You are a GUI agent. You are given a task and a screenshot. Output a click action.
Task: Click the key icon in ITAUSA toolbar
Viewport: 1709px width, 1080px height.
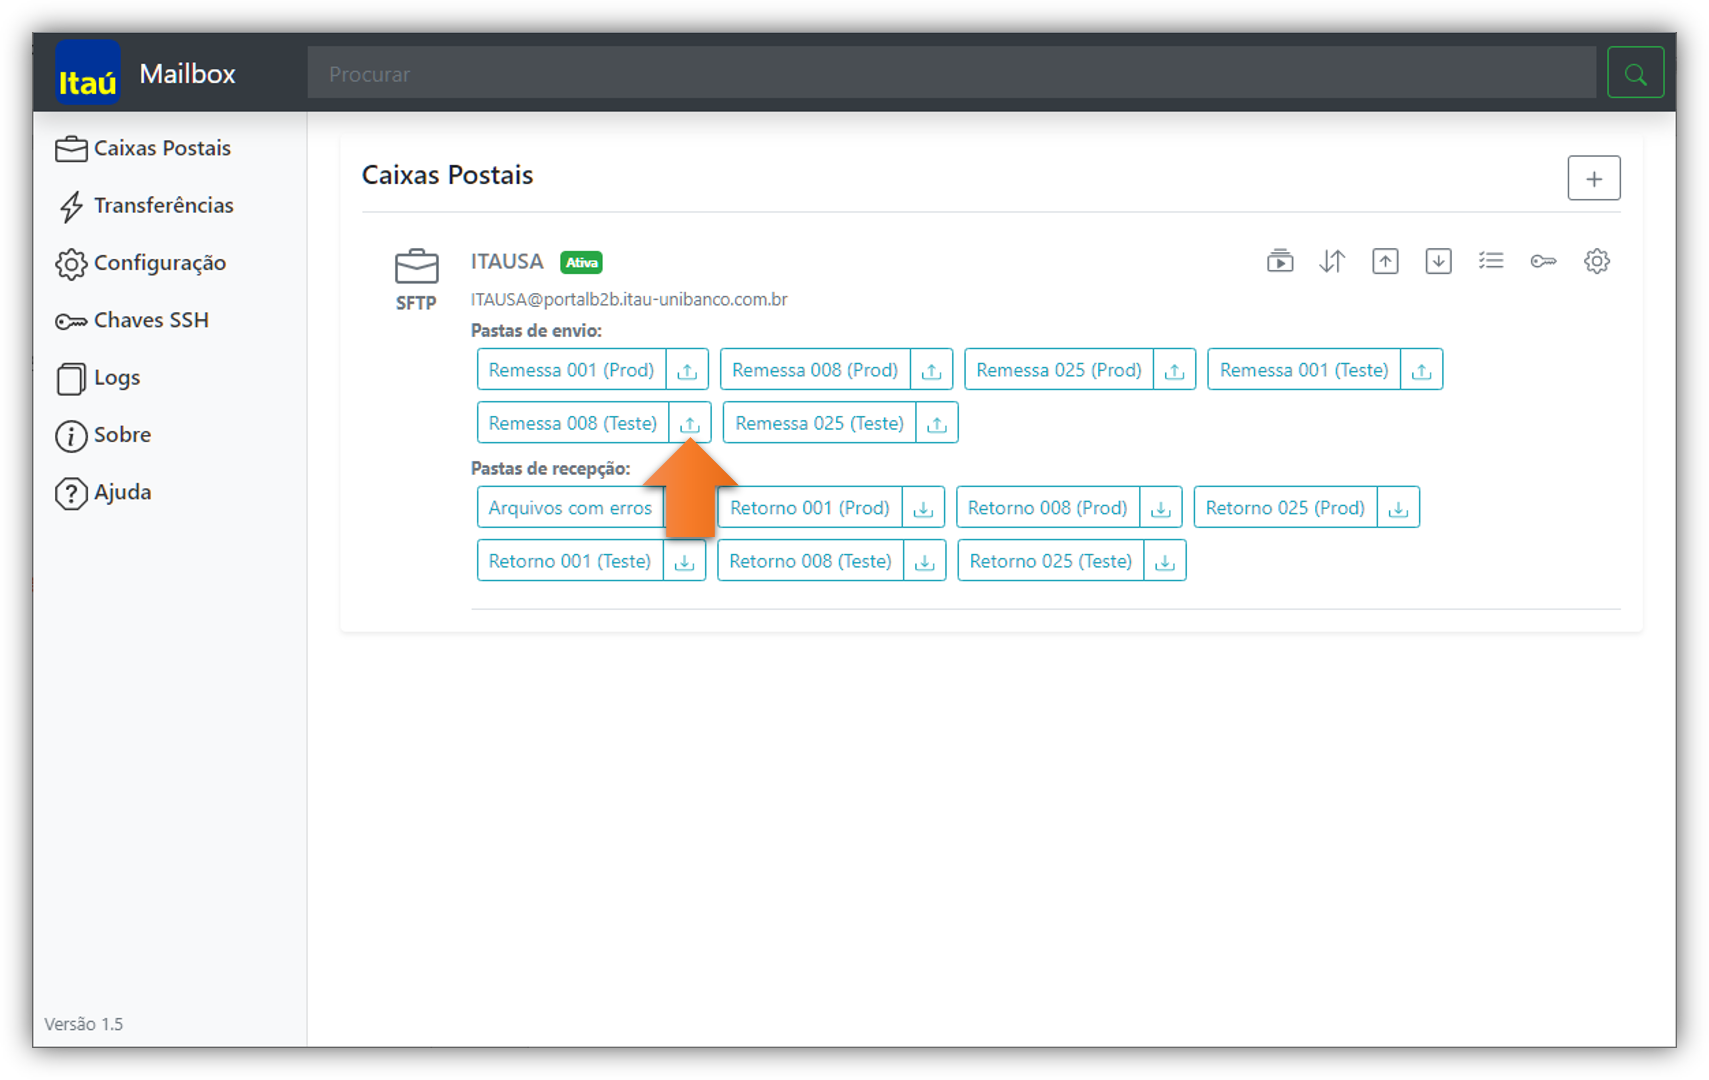point(1544,262)
